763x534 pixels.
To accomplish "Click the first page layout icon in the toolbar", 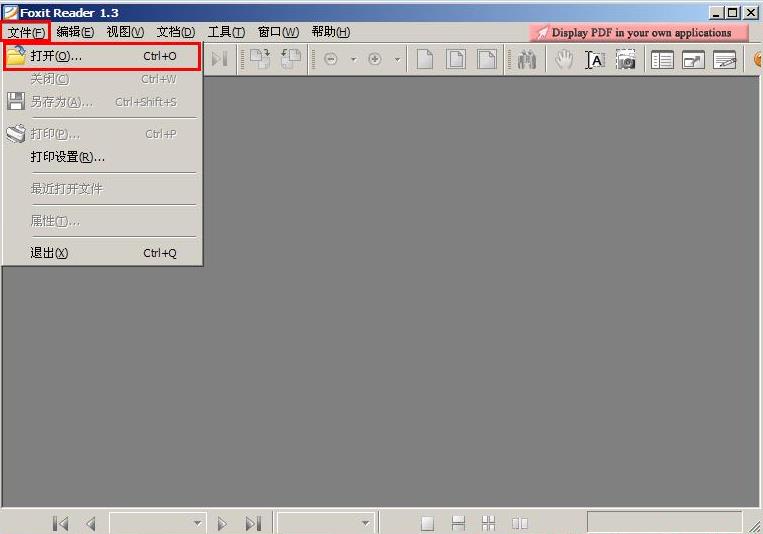I will 425,59.
